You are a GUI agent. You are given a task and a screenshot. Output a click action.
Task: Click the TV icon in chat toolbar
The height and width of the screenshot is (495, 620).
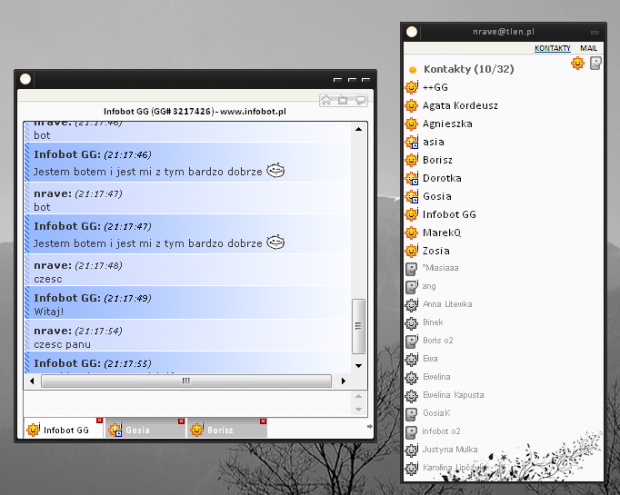click(x=343, y=100)
